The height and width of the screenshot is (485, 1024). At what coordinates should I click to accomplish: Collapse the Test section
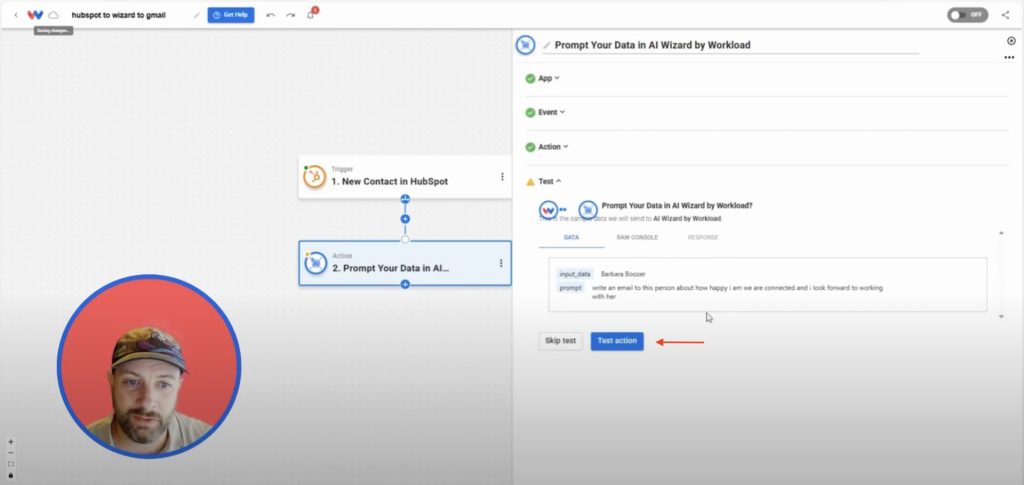[x=549, y=181]
